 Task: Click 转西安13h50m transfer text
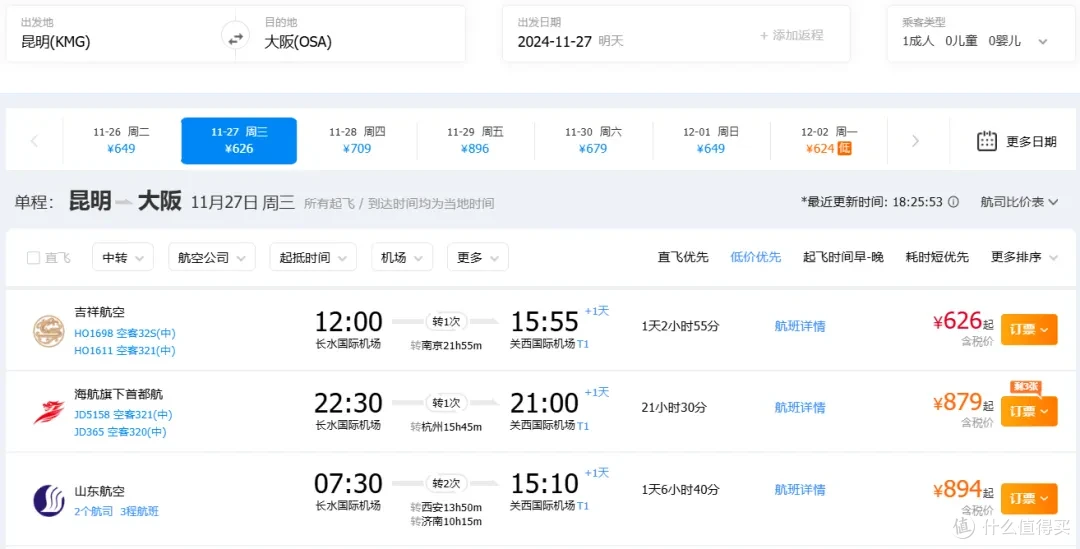click(x=446, y=508)
